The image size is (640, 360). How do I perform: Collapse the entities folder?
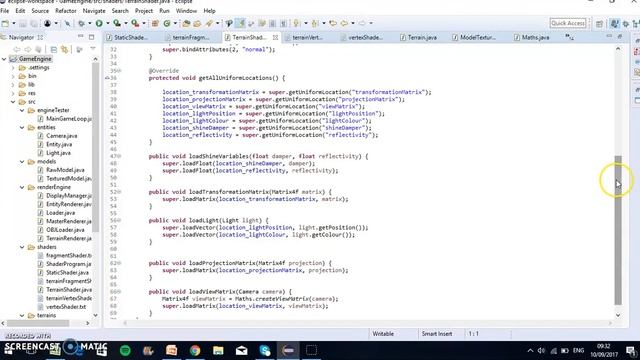coord(22,128)
